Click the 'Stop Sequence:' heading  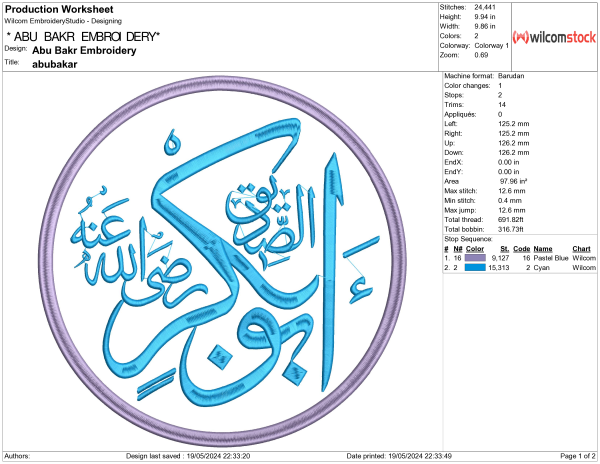pos(468,239)
